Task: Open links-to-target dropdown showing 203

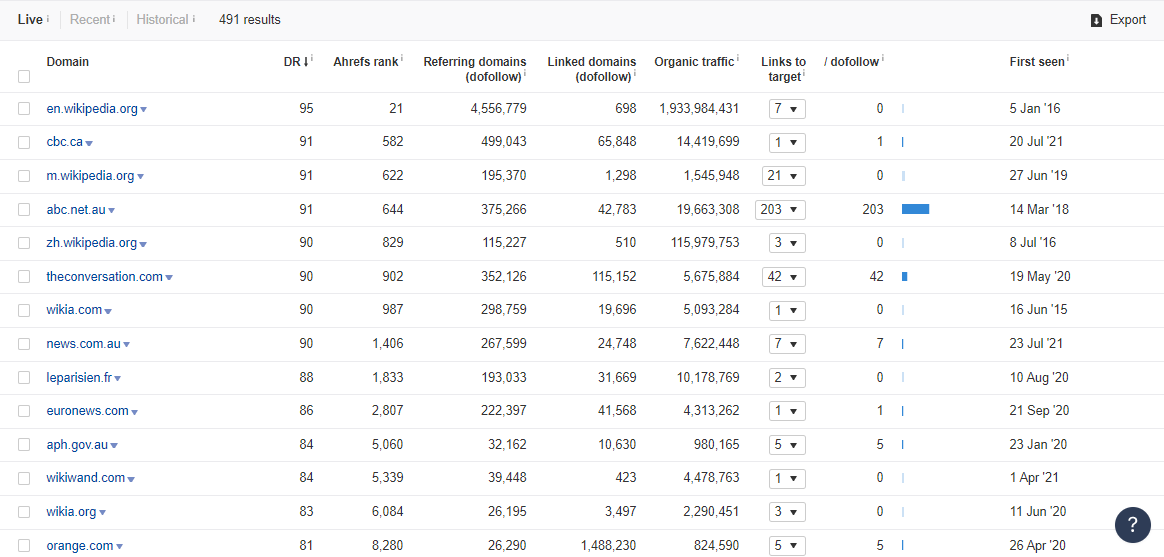Action: pos(780,209)
